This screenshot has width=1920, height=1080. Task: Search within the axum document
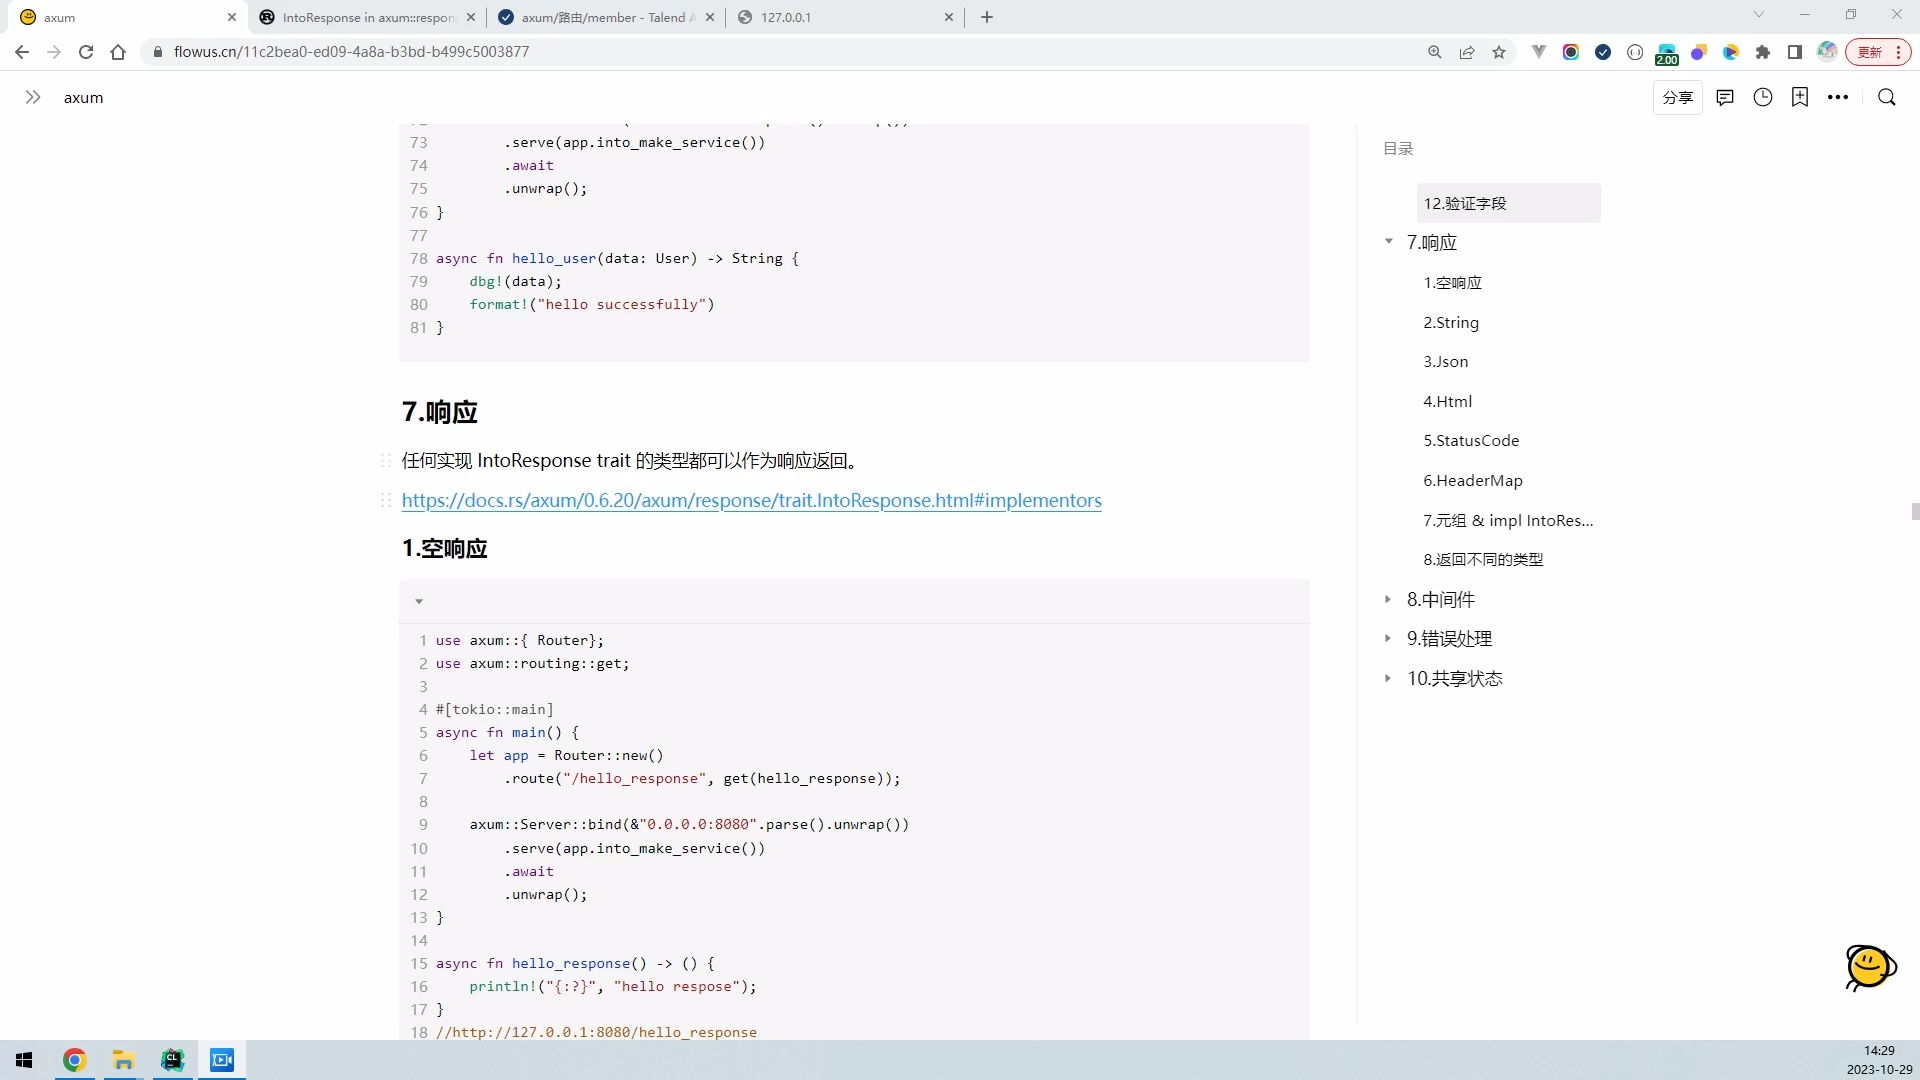point(1886,97)
